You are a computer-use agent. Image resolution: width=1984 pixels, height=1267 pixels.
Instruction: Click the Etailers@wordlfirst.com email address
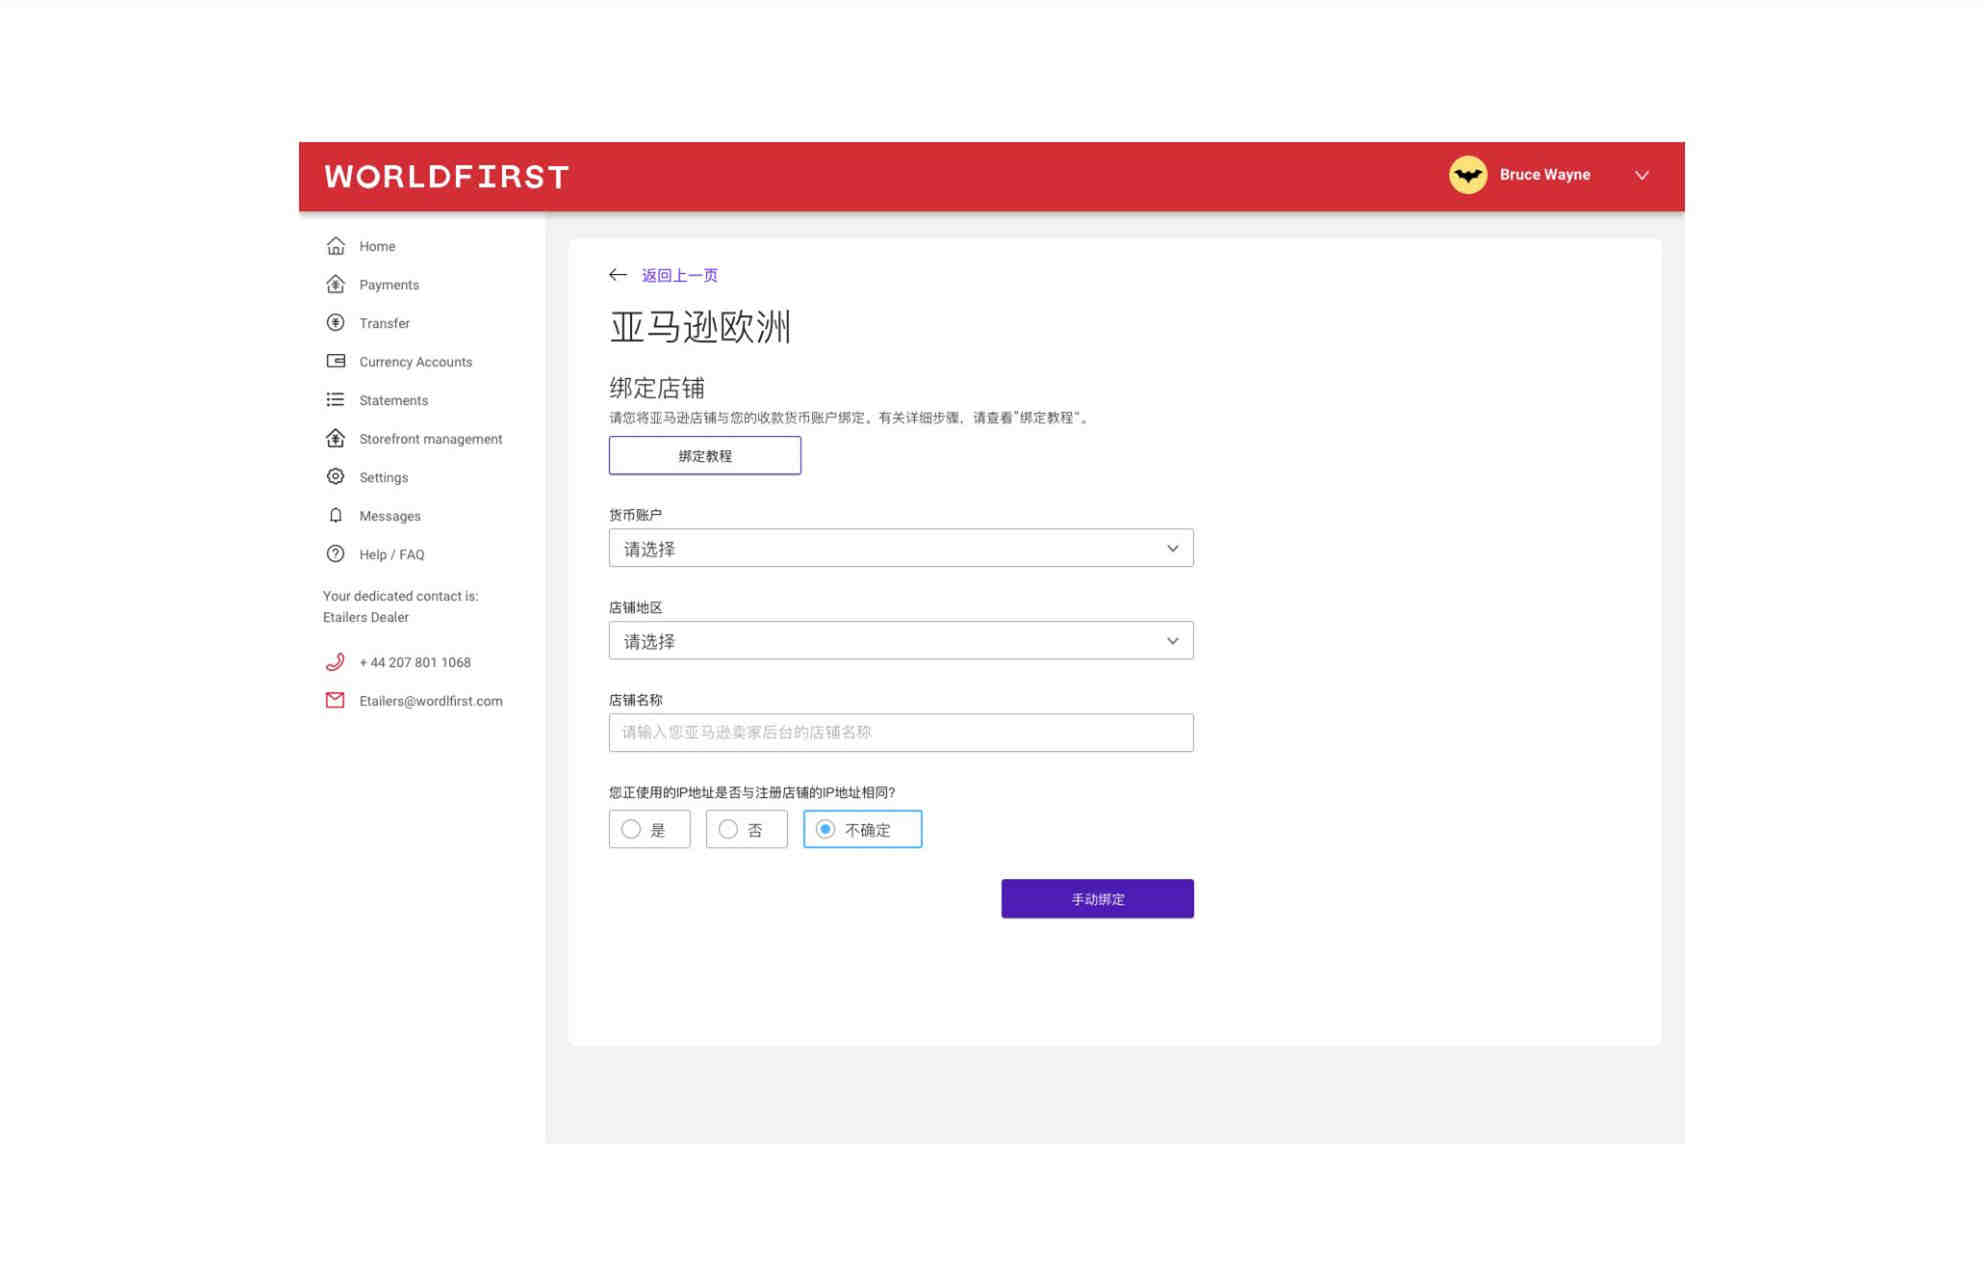(x=430, y=701)
